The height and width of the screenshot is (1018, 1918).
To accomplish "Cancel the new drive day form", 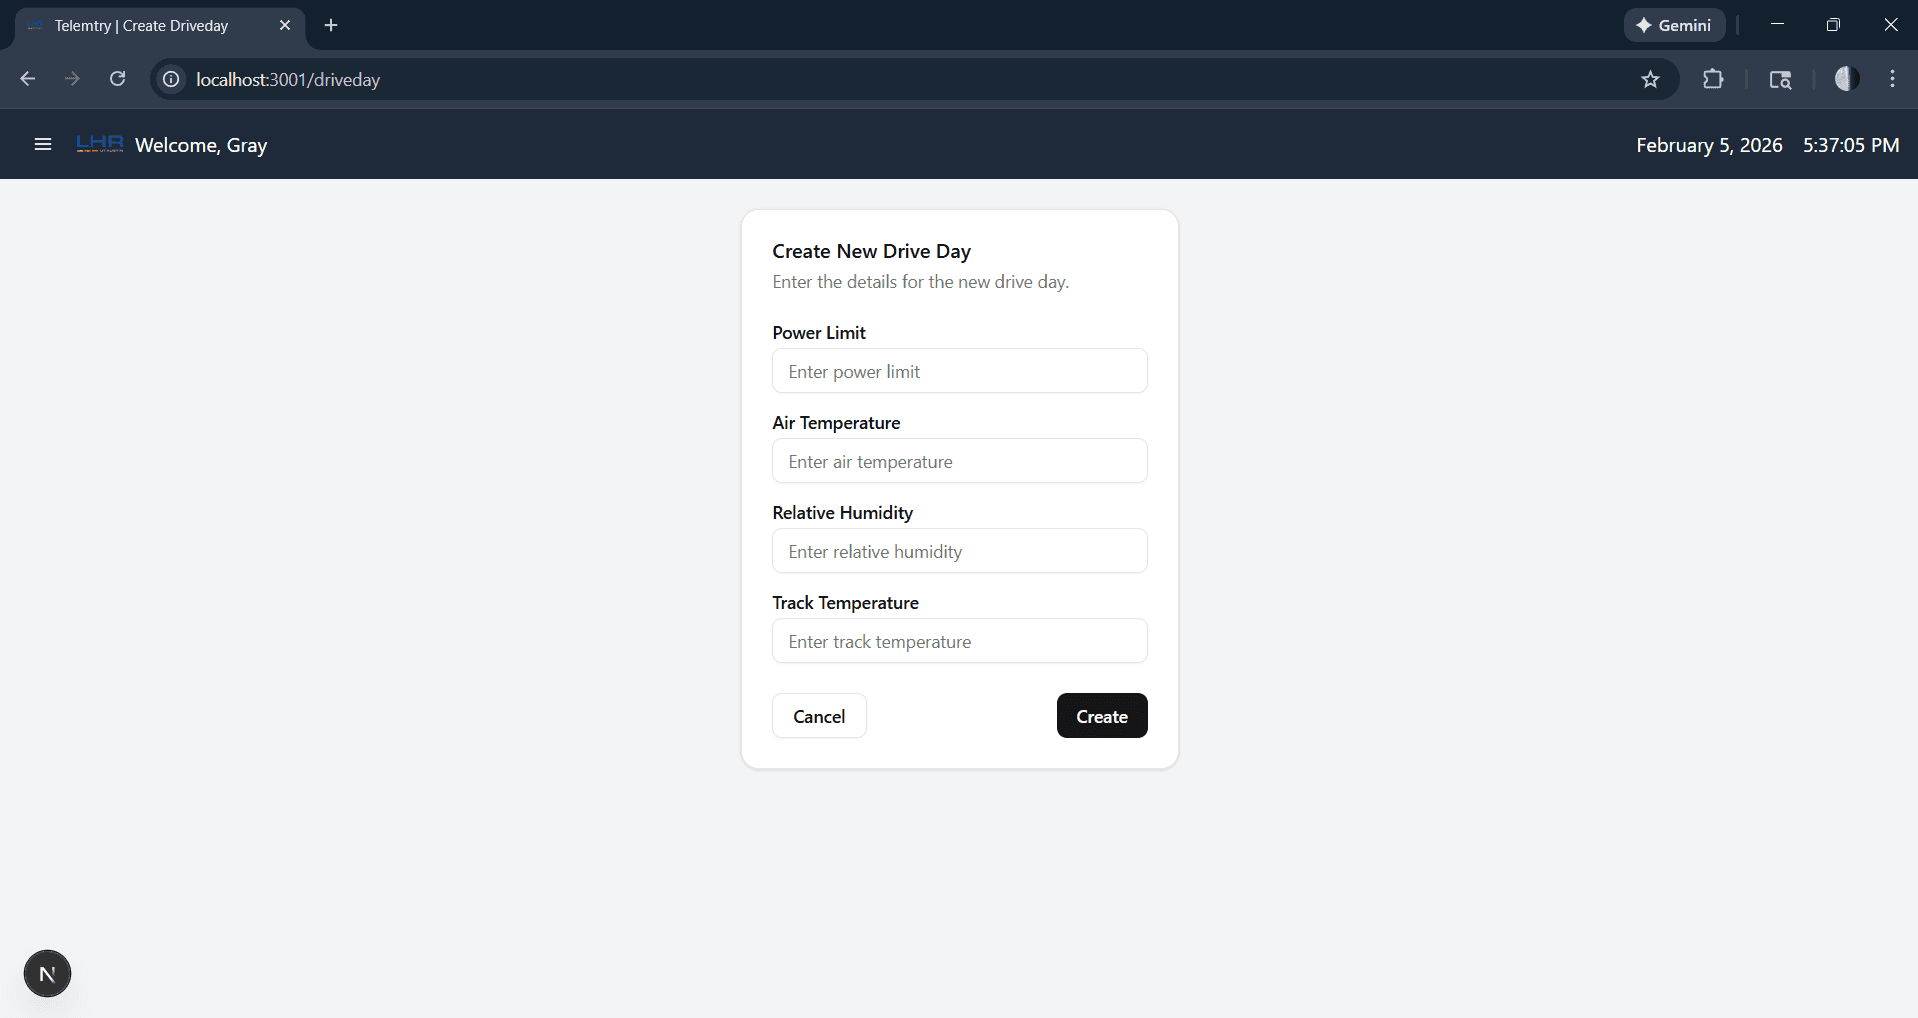I will [819, 716].
